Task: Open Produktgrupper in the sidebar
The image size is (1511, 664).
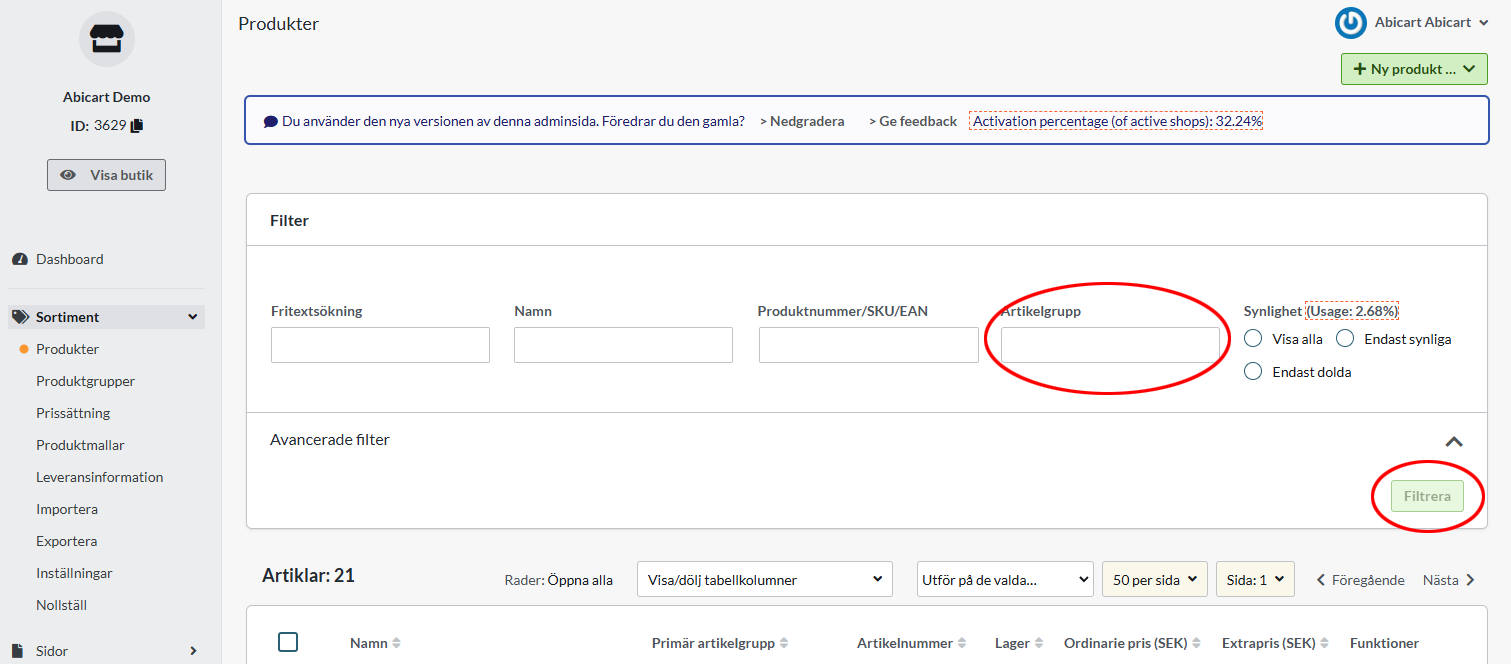Action: 85,381
